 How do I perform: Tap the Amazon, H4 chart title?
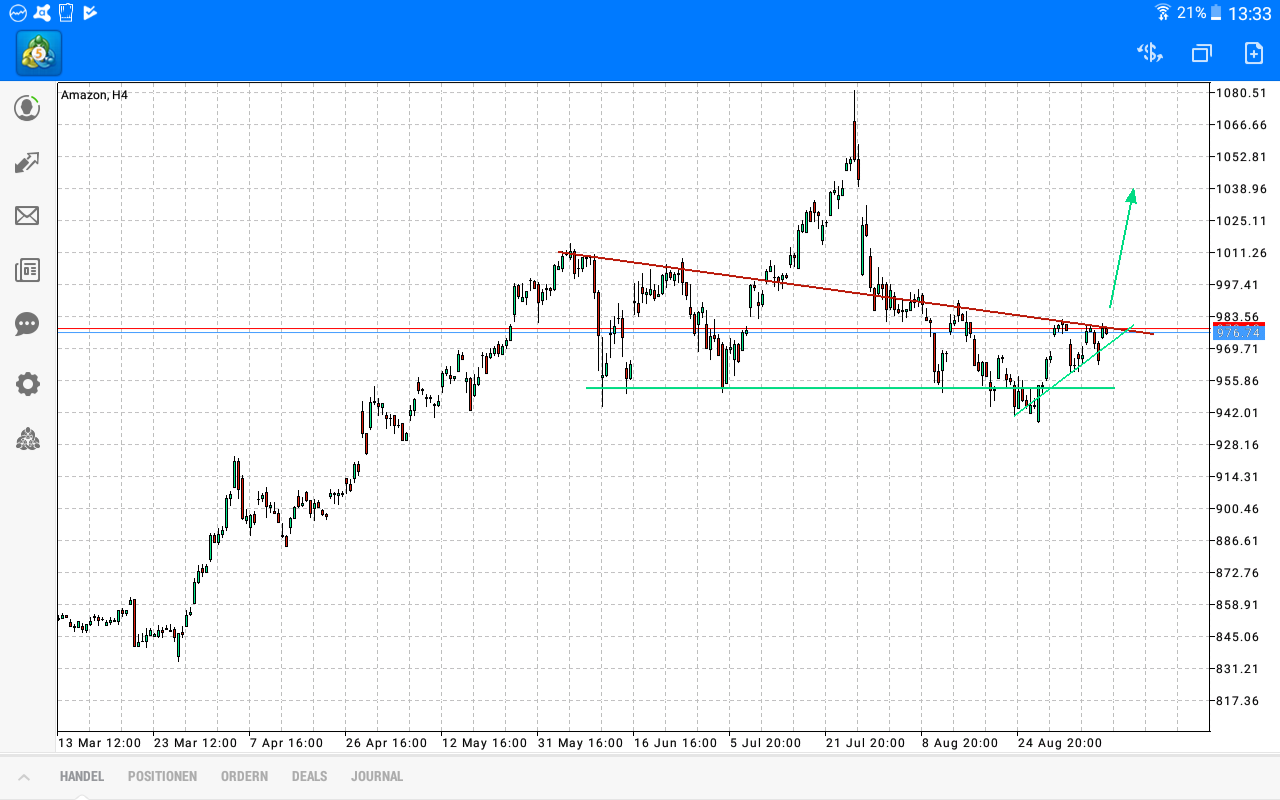point(95,95)
